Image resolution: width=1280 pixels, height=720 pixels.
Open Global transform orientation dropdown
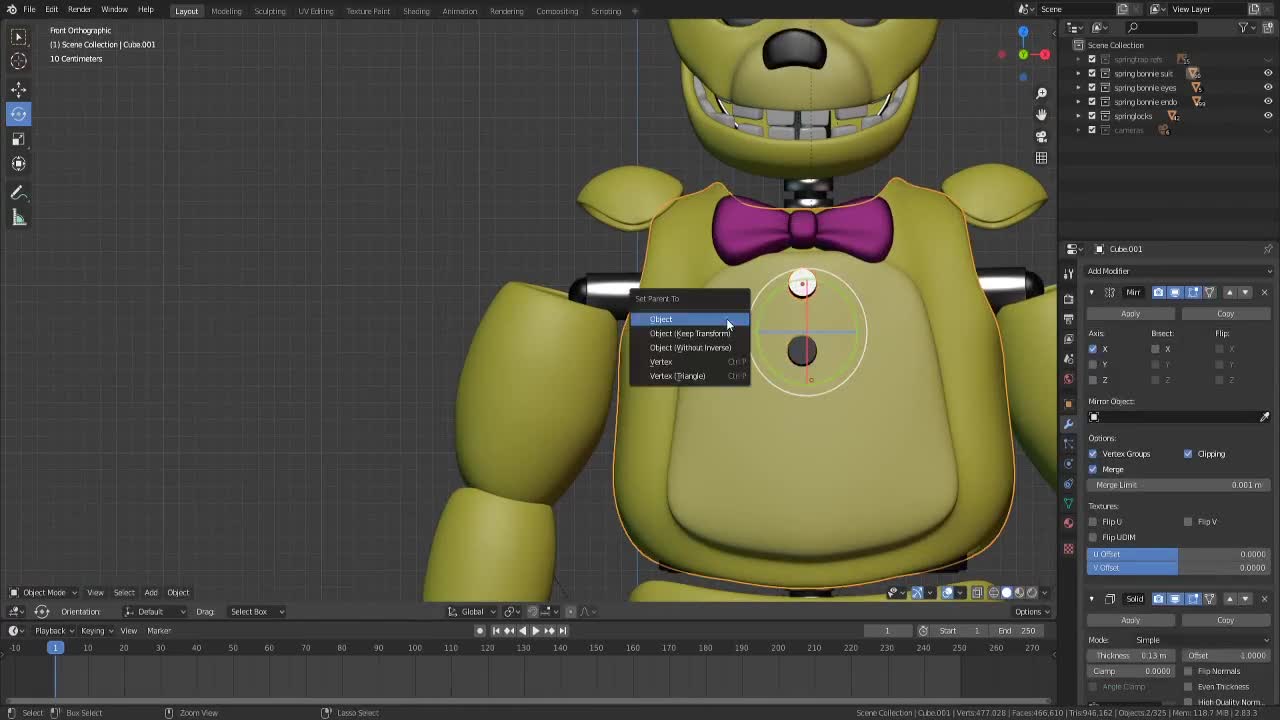tap(470, 611)
